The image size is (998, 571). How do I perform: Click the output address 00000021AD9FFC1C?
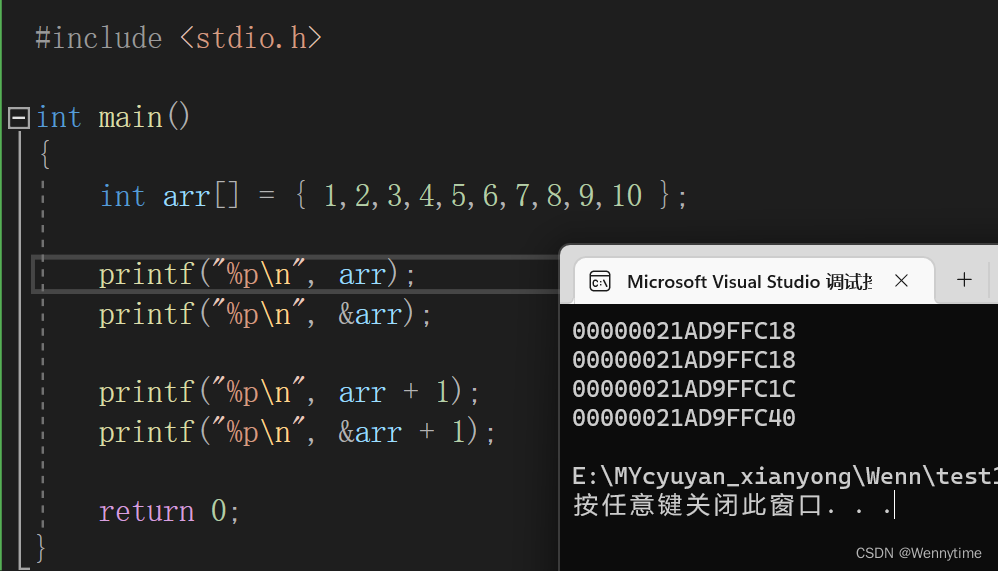coord(684,389)
